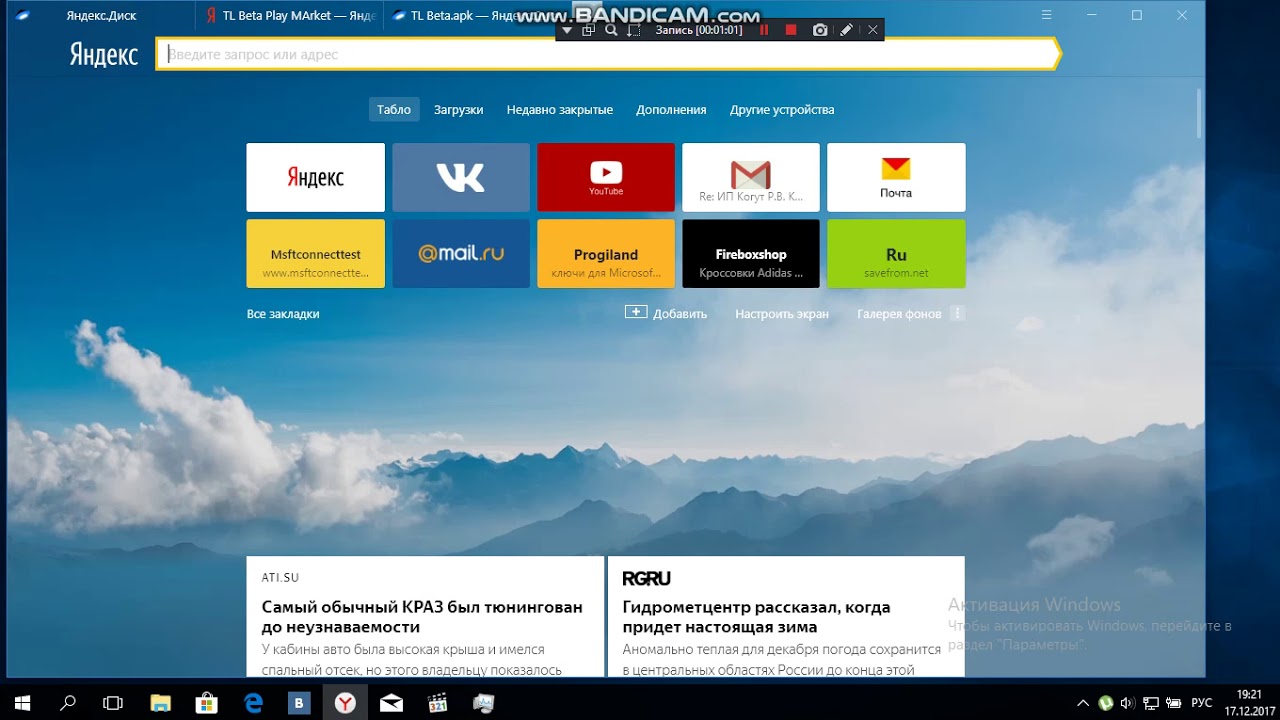Open Media Player Classic taskbar icon
The width and height of the screenshot is (1280, 720).
pos(437,703)
